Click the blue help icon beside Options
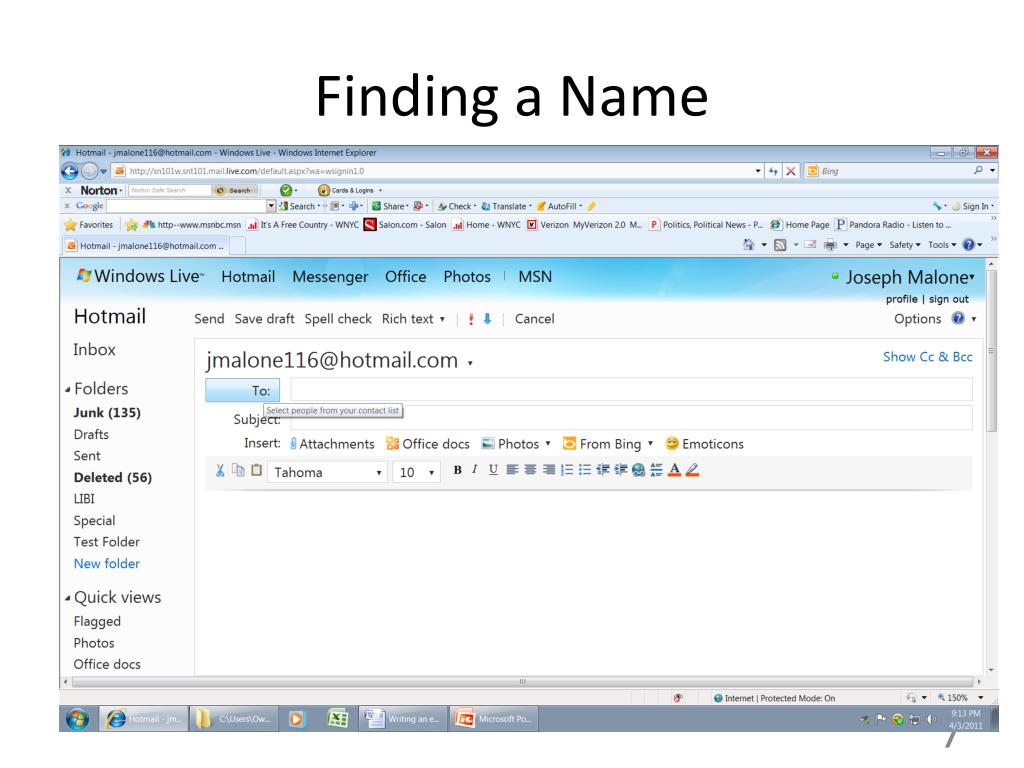 click(x=958, y=318)
